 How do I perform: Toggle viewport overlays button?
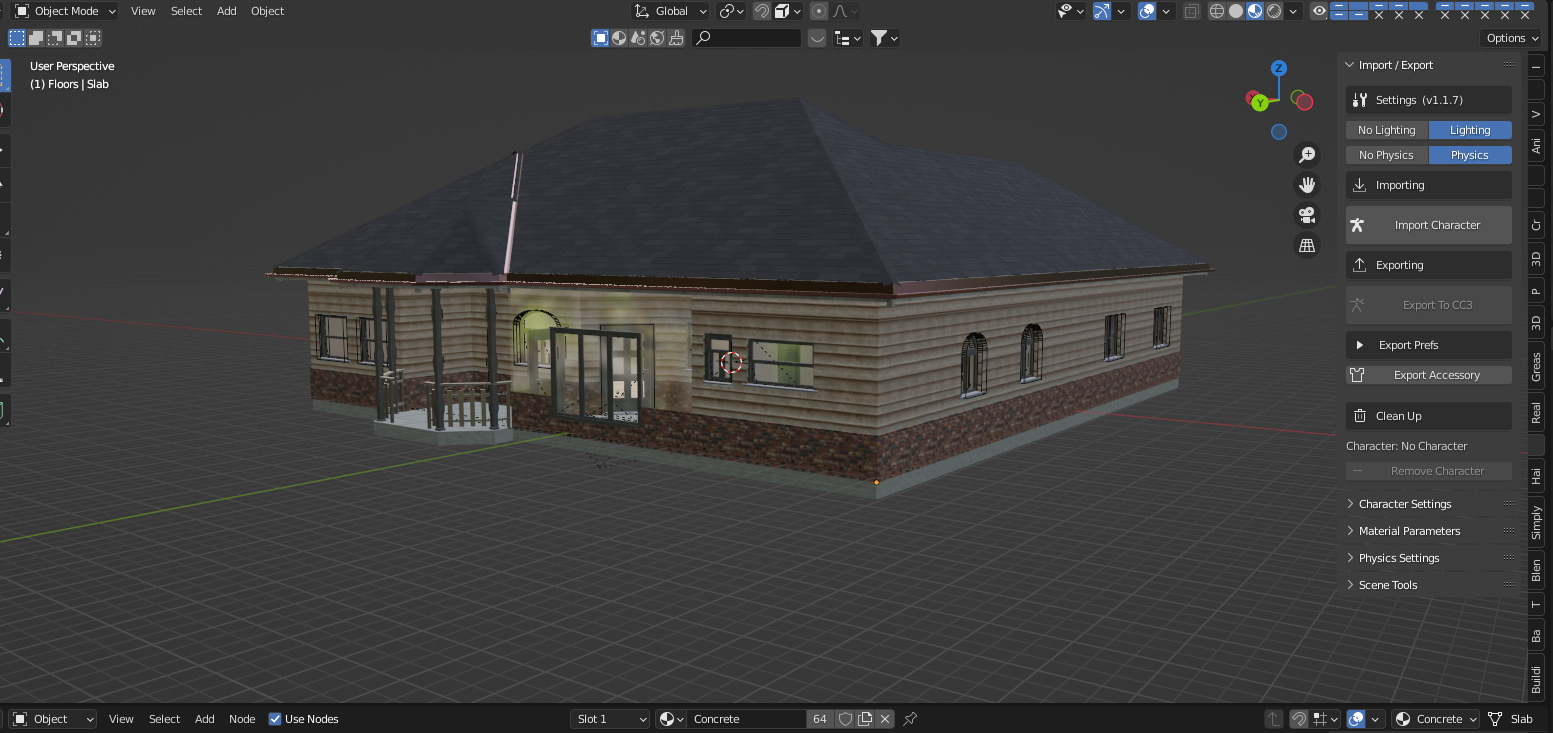(x=1148, y=11)
